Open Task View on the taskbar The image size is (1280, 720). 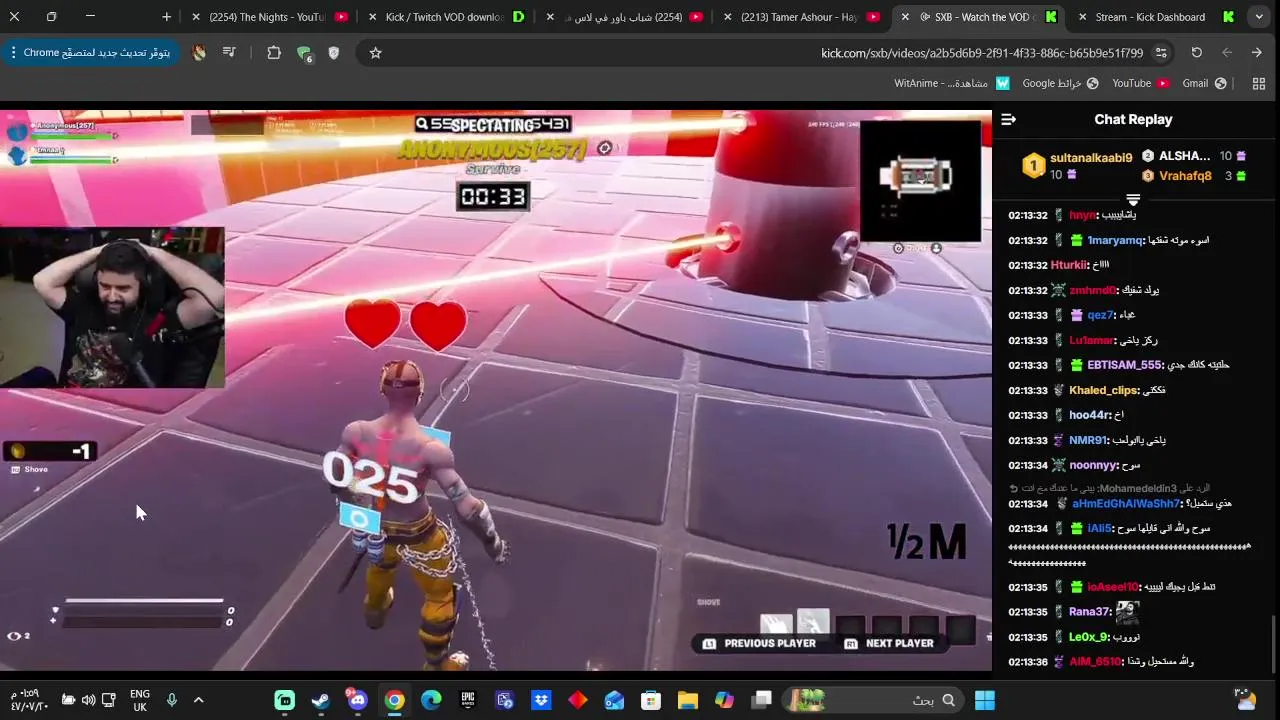(762, 700)
